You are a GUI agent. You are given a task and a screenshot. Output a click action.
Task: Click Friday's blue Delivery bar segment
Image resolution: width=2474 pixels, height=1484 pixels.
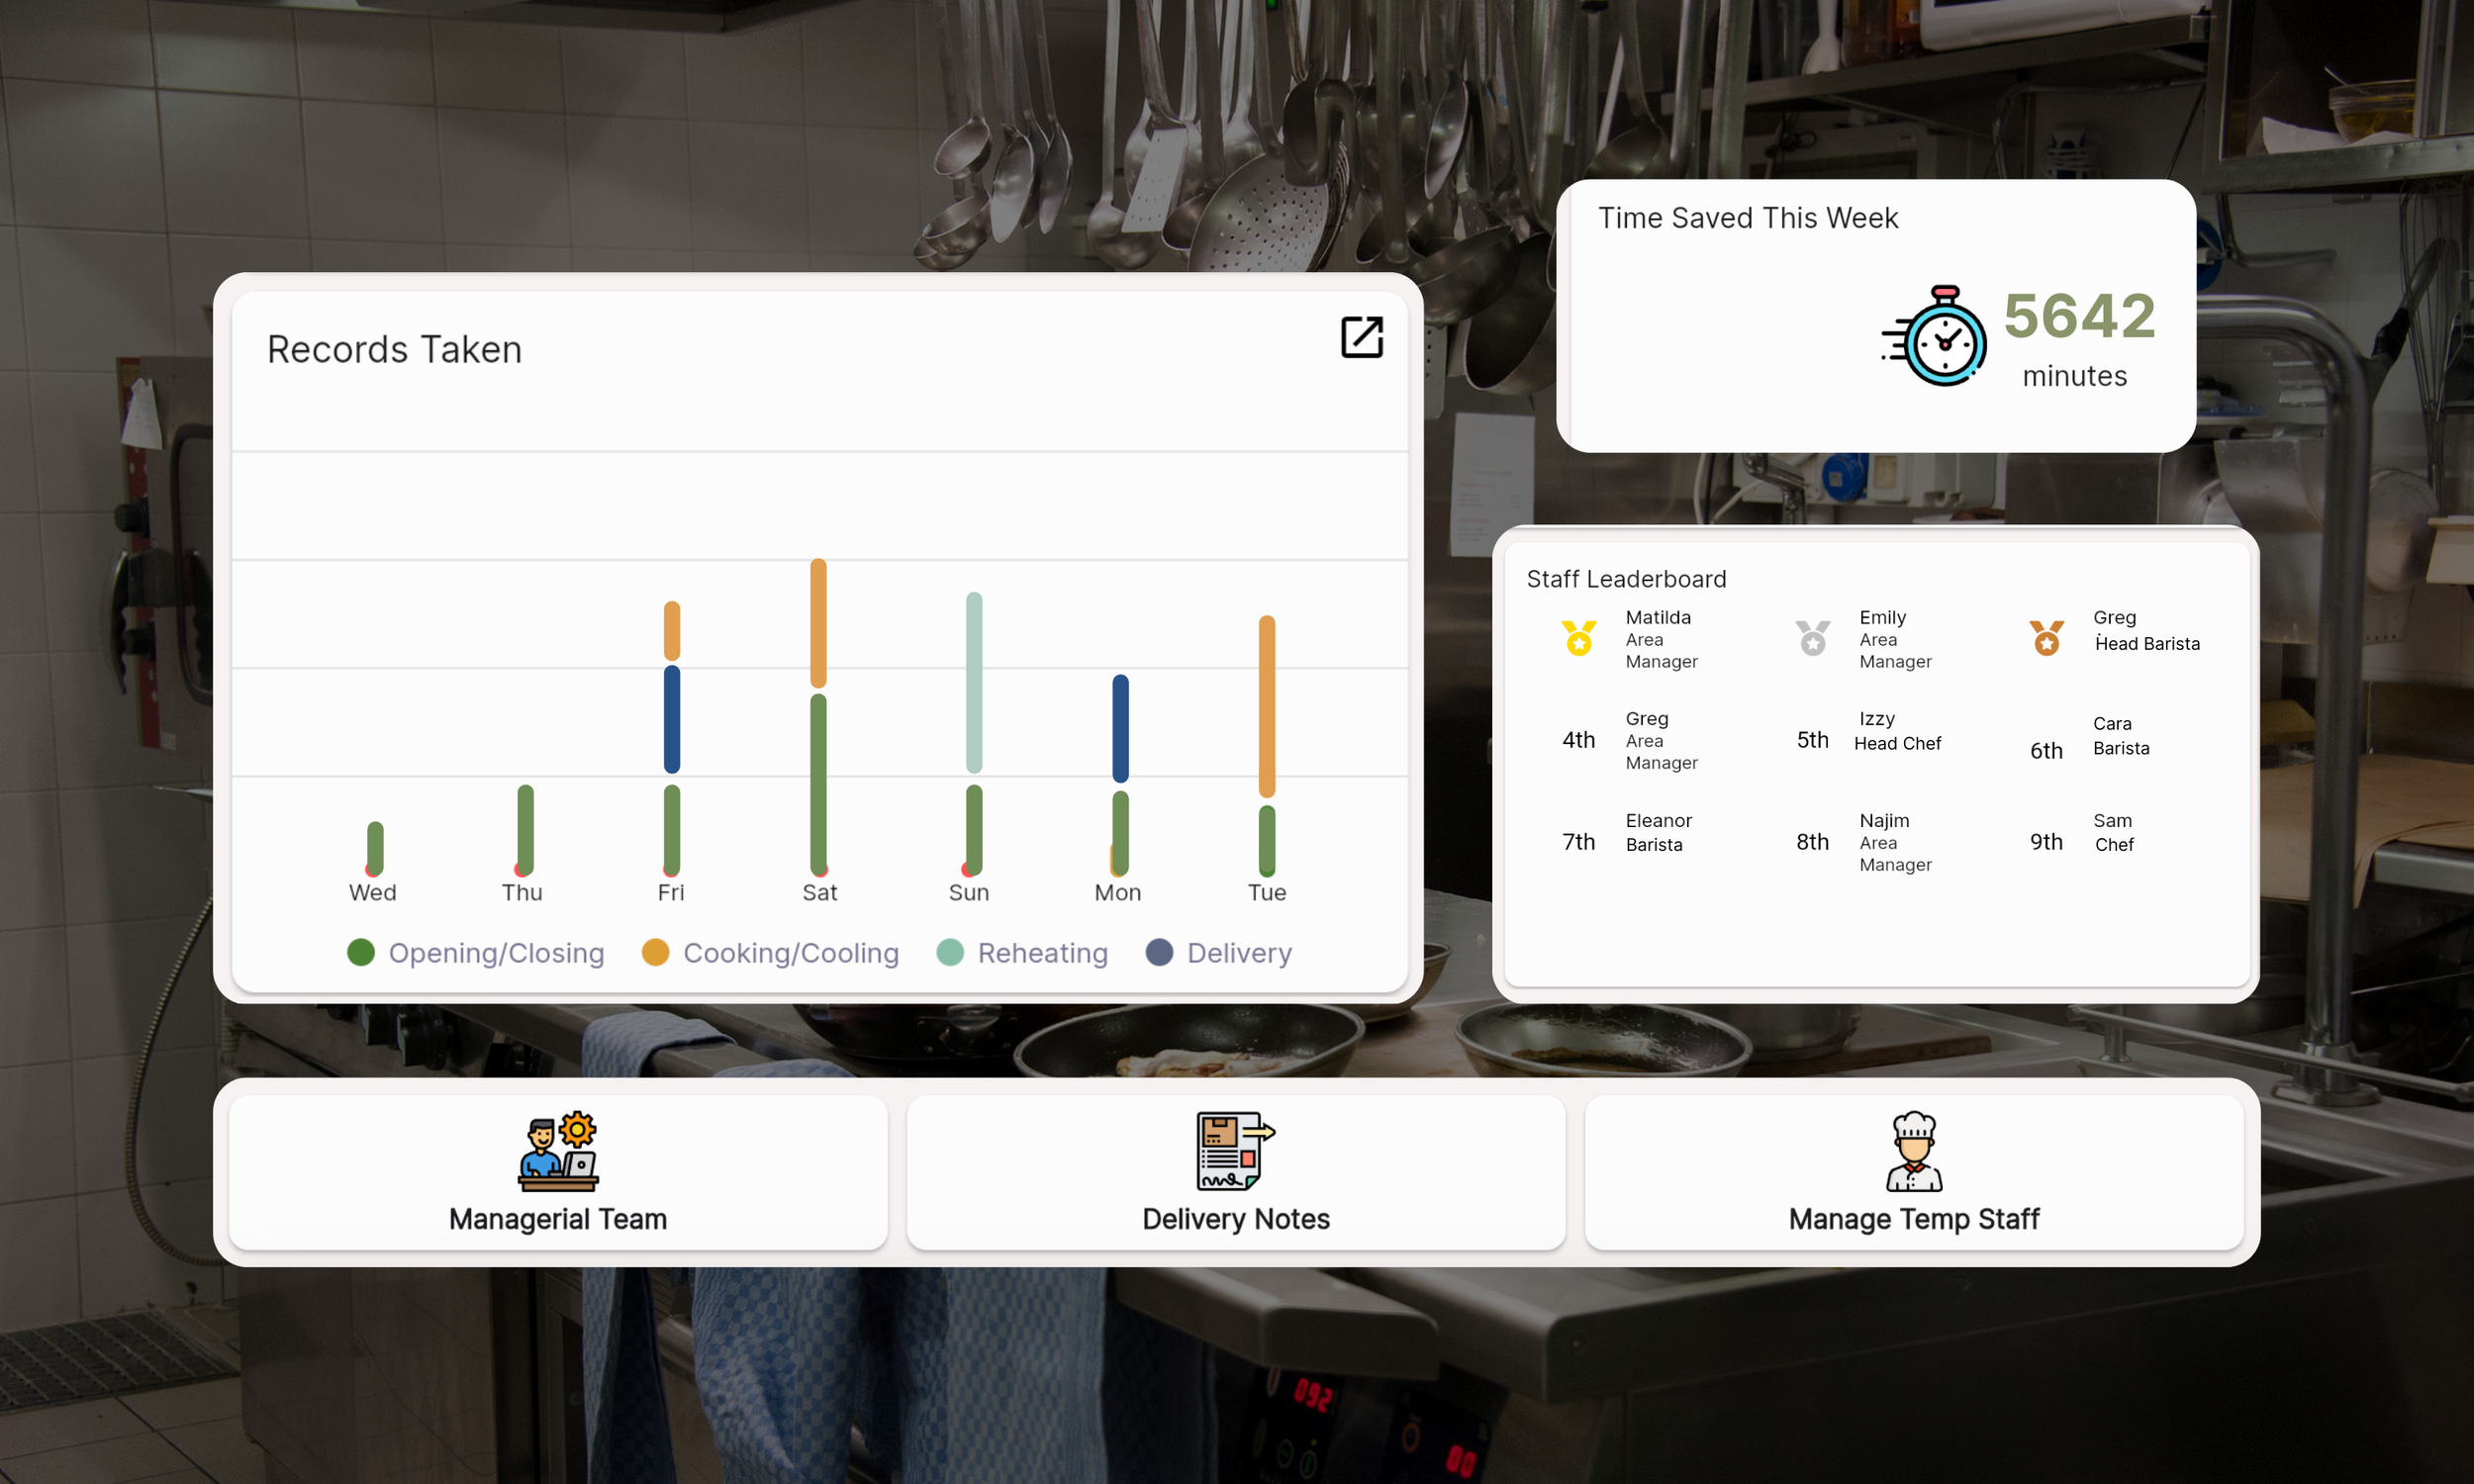(x=671, y=718)
